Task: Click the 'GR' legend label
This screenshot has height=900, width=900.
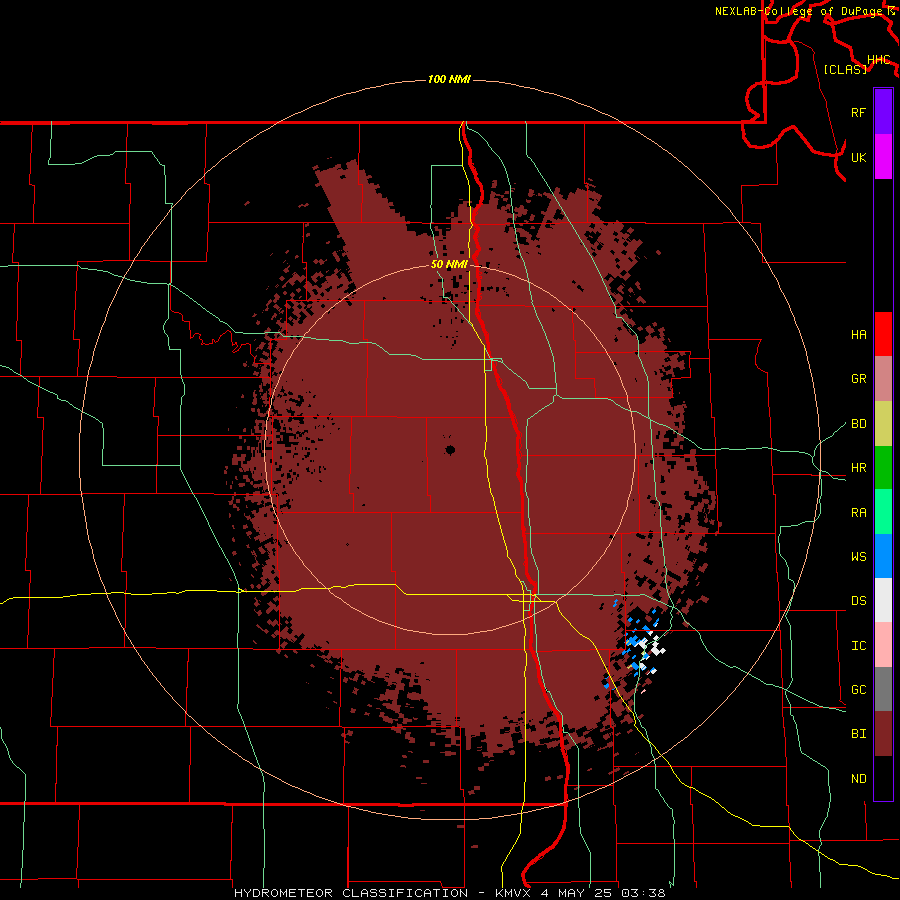Action: click(858, 379)
